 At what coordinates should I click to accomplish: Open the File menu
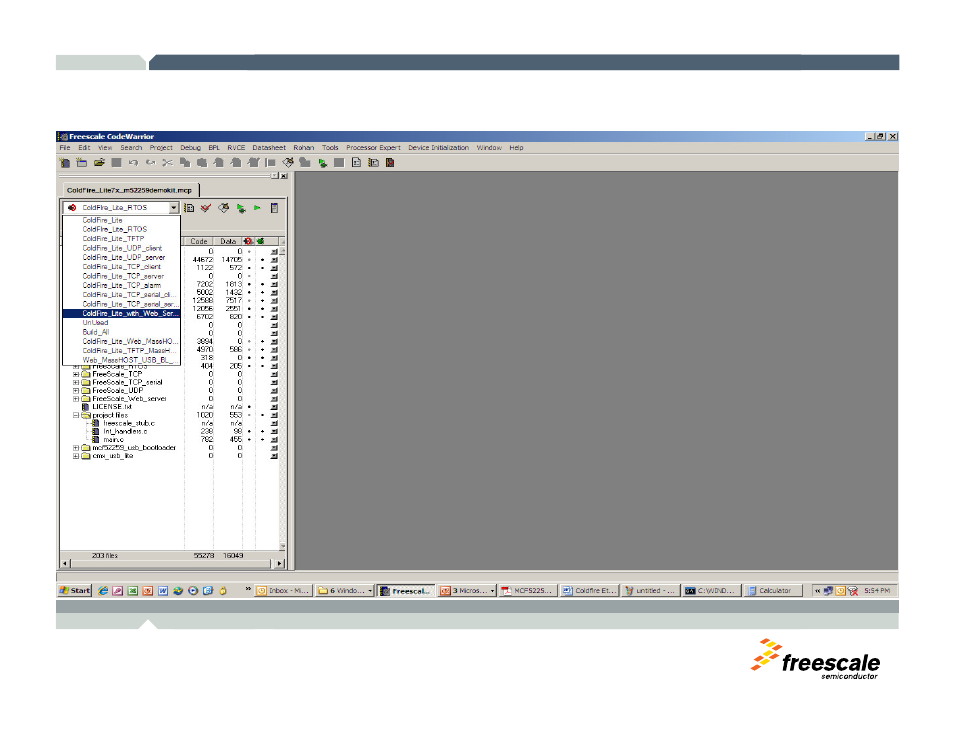[65, 148]
